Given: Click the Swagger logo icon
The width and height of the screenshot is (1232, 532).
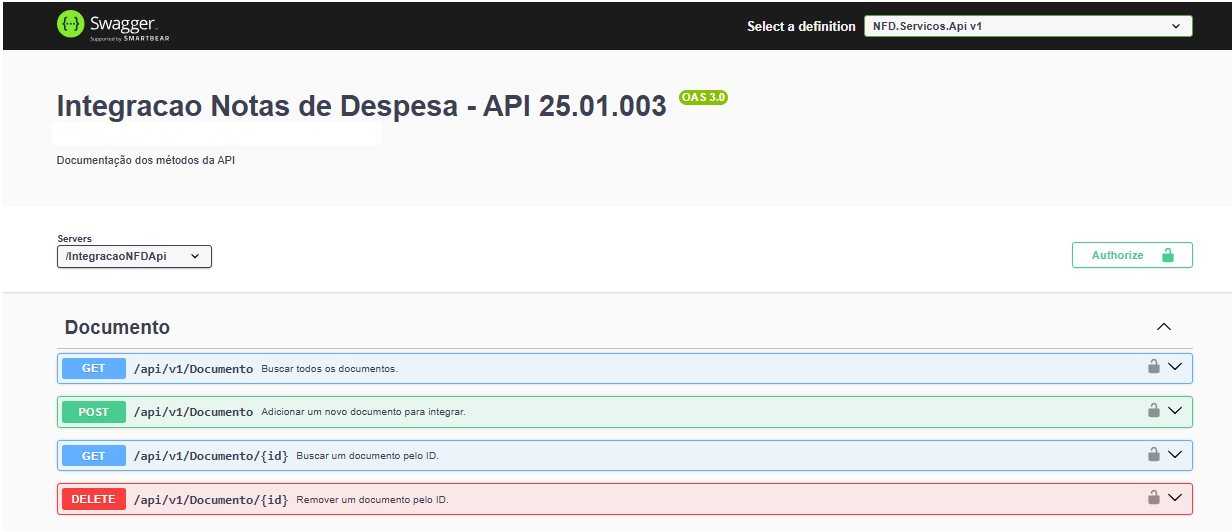Looking at the screenshot, I should (x=70, y=25).
